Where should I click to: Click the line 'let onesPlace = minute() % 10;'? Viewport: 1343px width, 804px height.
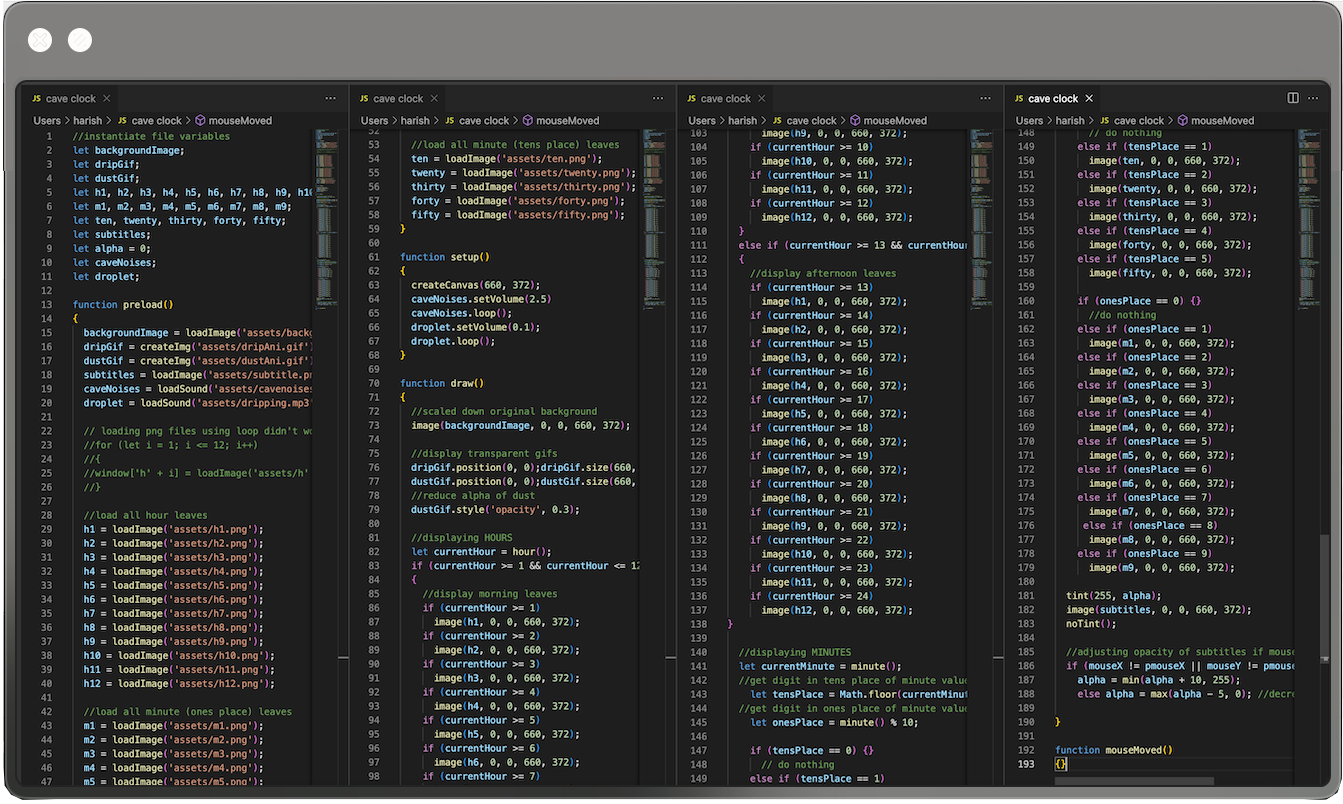(x=835, y=722)
